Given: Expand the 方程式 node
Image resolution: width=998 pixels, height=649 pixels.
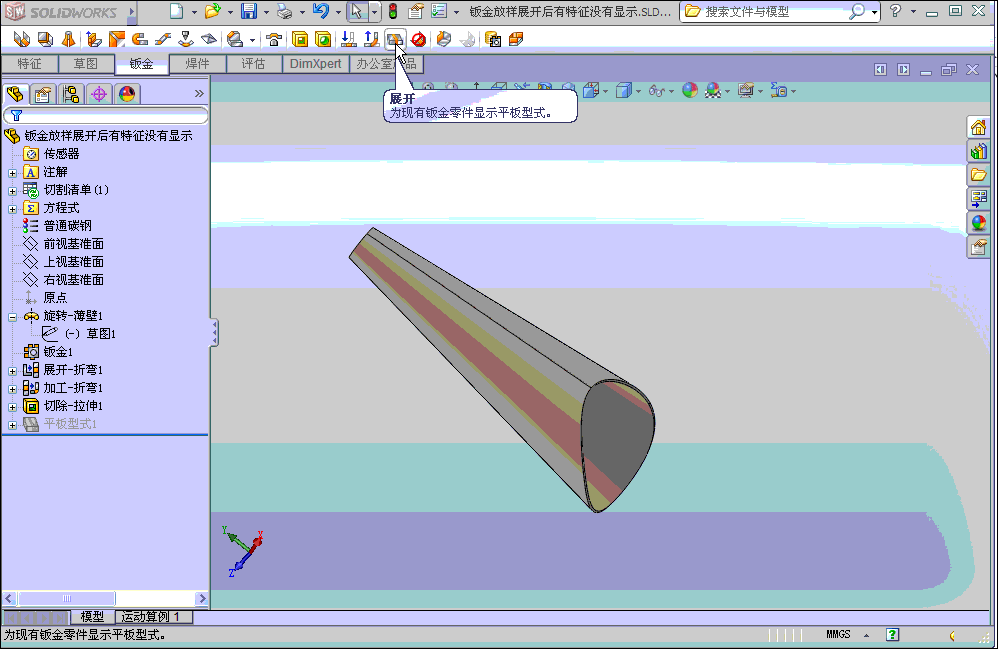Looking at the screenshot, I should (12, 209).
